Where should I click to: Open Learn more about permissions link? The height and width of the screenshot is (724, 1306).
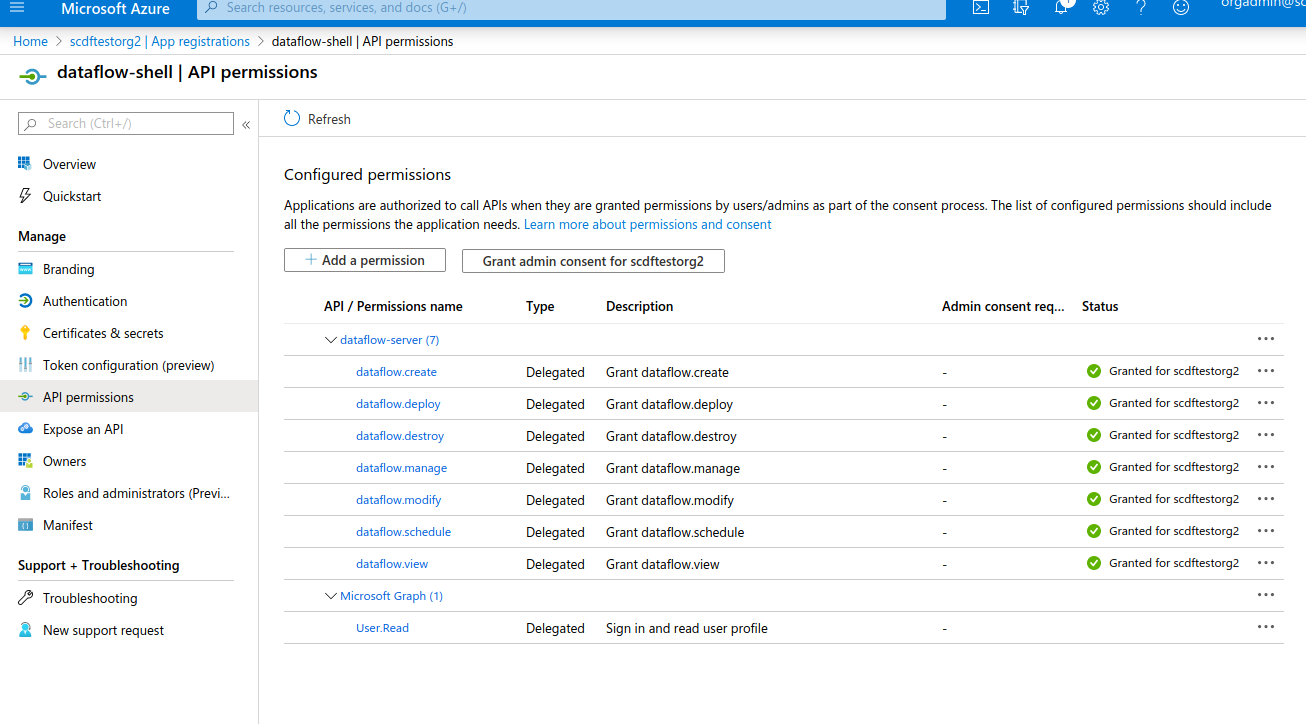[x=647, y=225]
